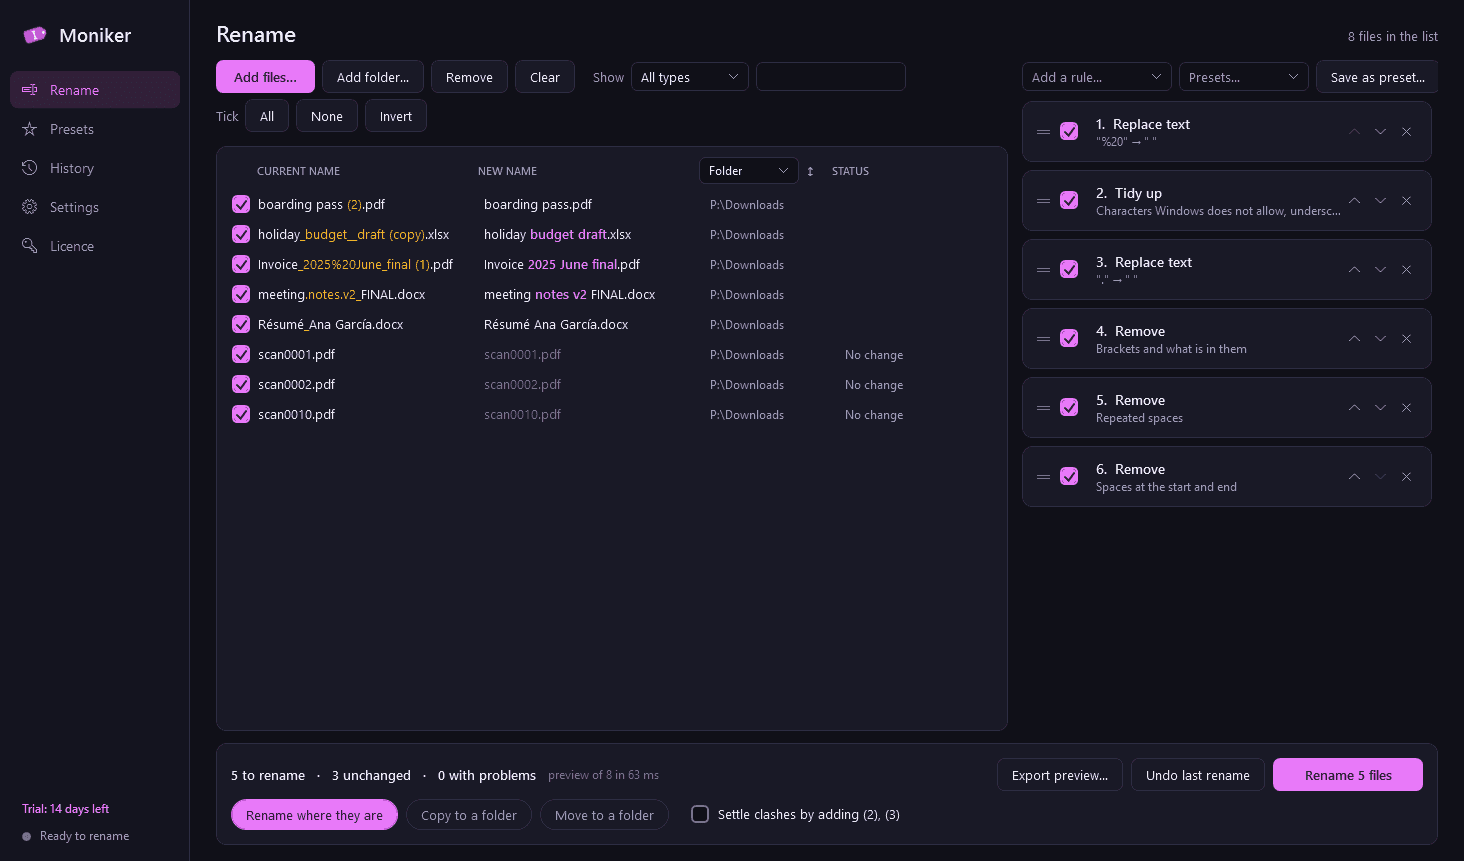Delete rule 1 Replace text
Screen dimensions: 1464x861
coord(1406,132)
